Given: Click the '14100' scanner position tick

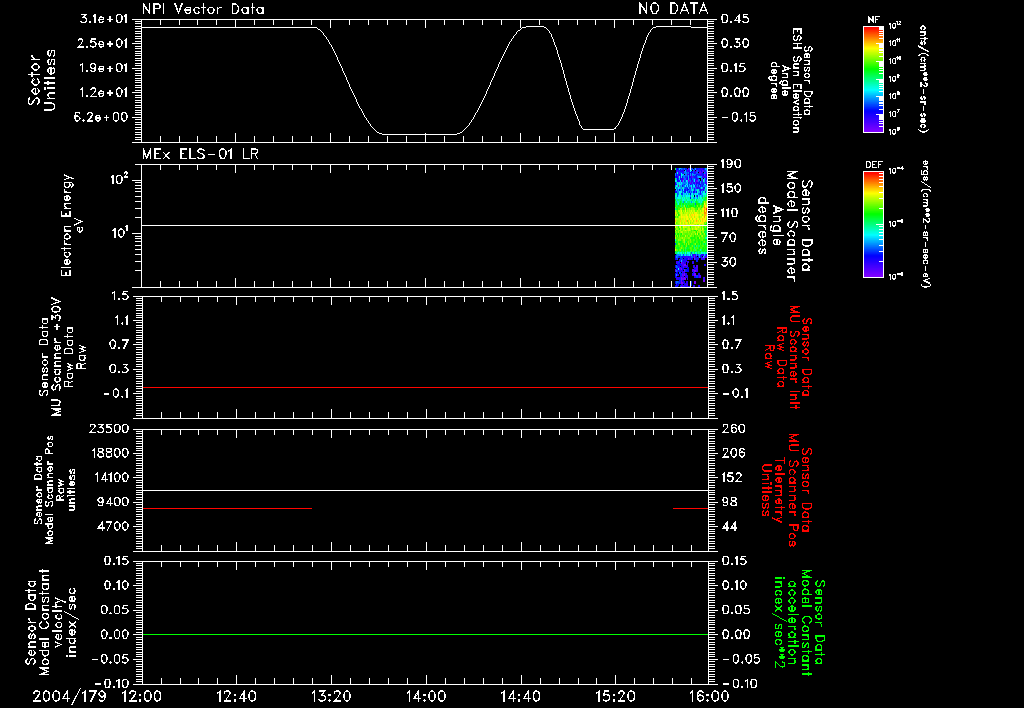Looking at the screenshot, I should coord(109,477).
